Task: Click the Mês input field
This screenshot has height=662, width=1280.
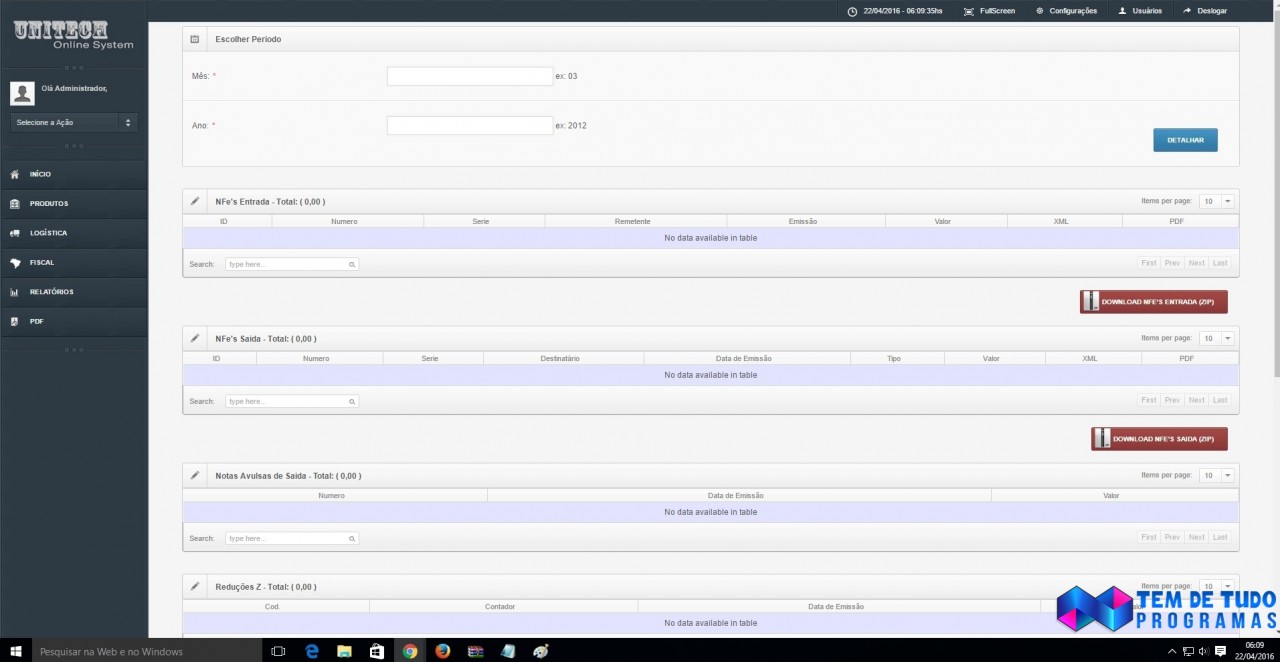Action: (x=469, y=75)
